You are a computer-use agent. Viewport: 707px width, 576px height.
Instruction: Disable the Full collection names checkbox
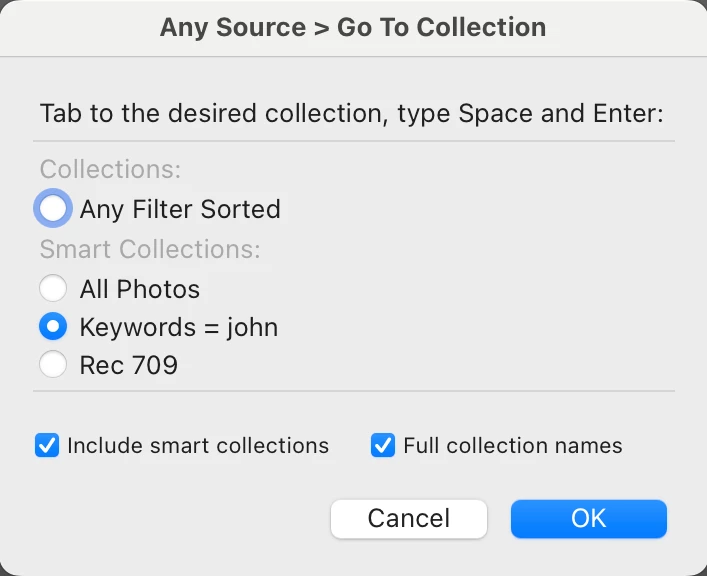point(383,445)
